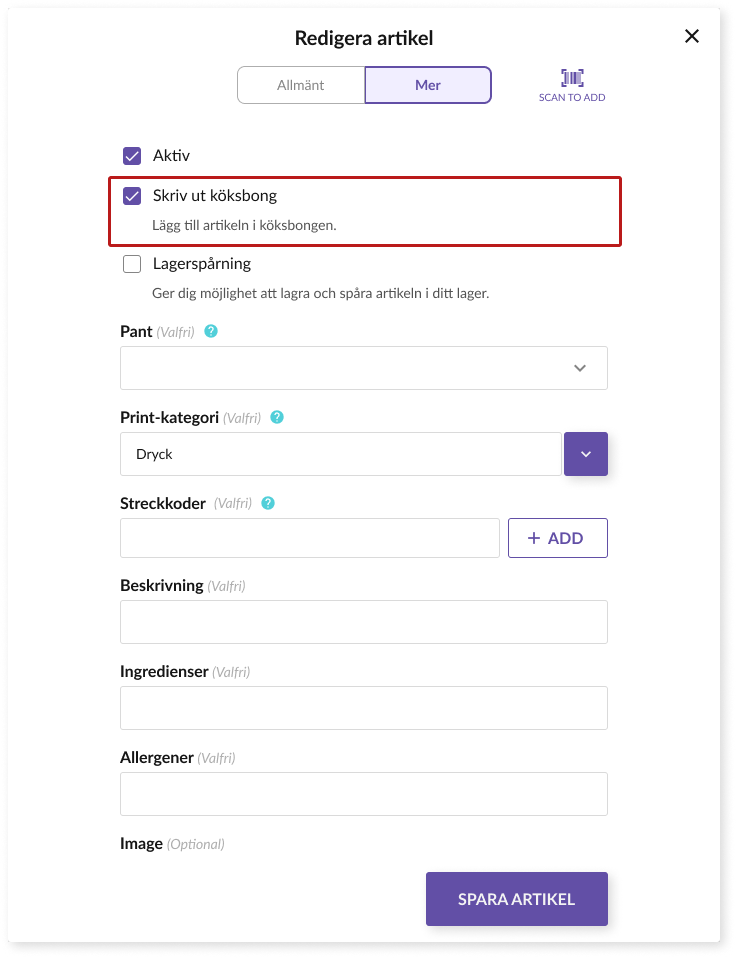The image size is (736, 958).
Task: Enable the Lagerspårning checkbox
Action: tap(132, 264)
